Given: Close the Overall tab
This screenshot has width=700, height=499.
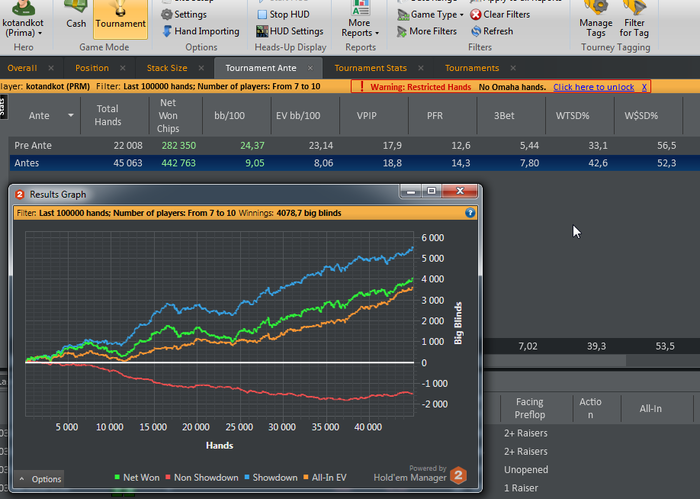Looking at the screenshot, I should 51,68.
